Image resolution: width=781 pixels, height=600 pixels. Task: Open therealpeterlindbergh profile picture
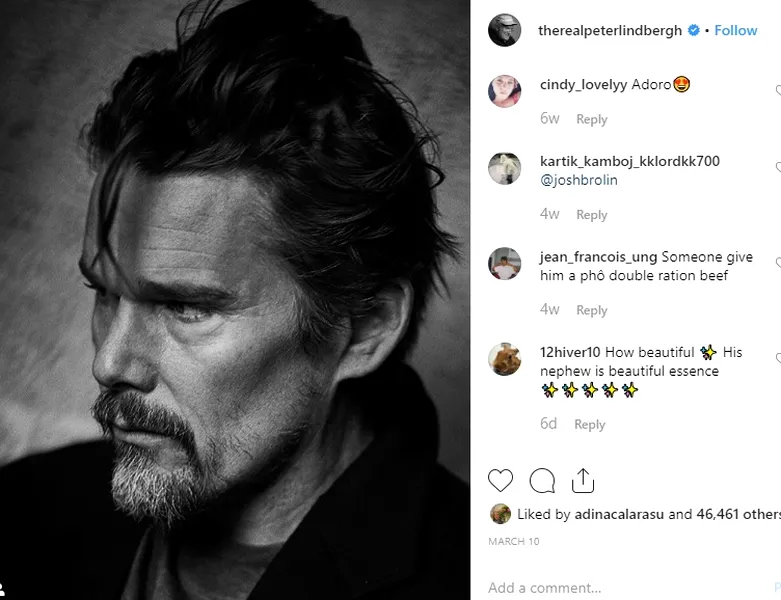(504, 30)
